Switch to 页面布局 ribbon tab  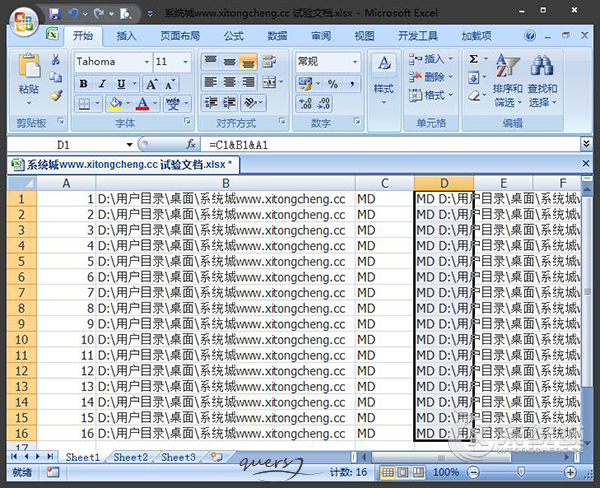point(180,36)
